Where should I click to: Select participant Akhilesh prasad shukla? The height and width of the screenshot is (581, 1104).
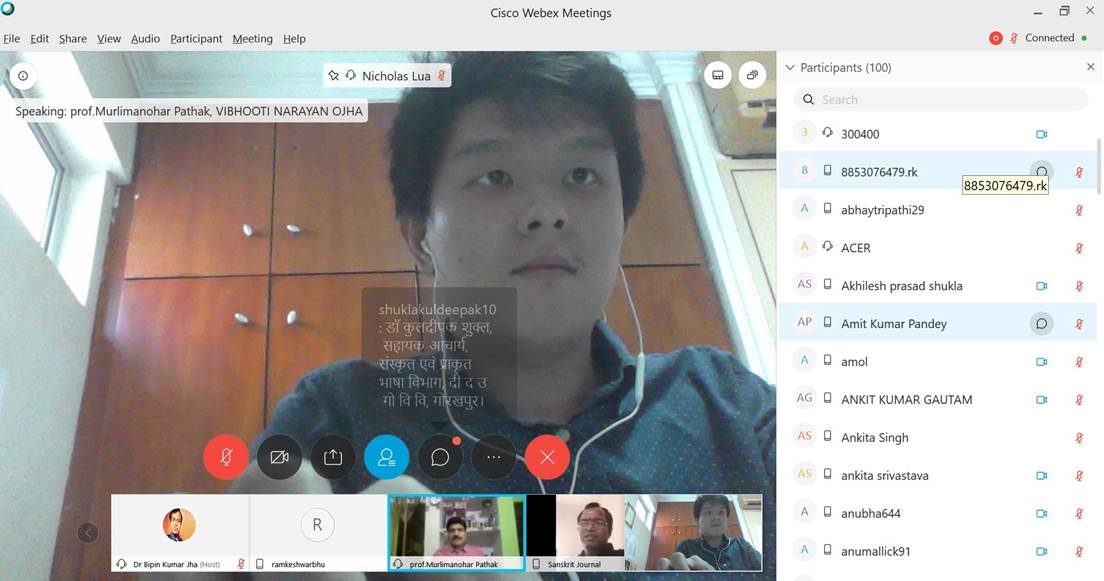[x=937, y=286]
